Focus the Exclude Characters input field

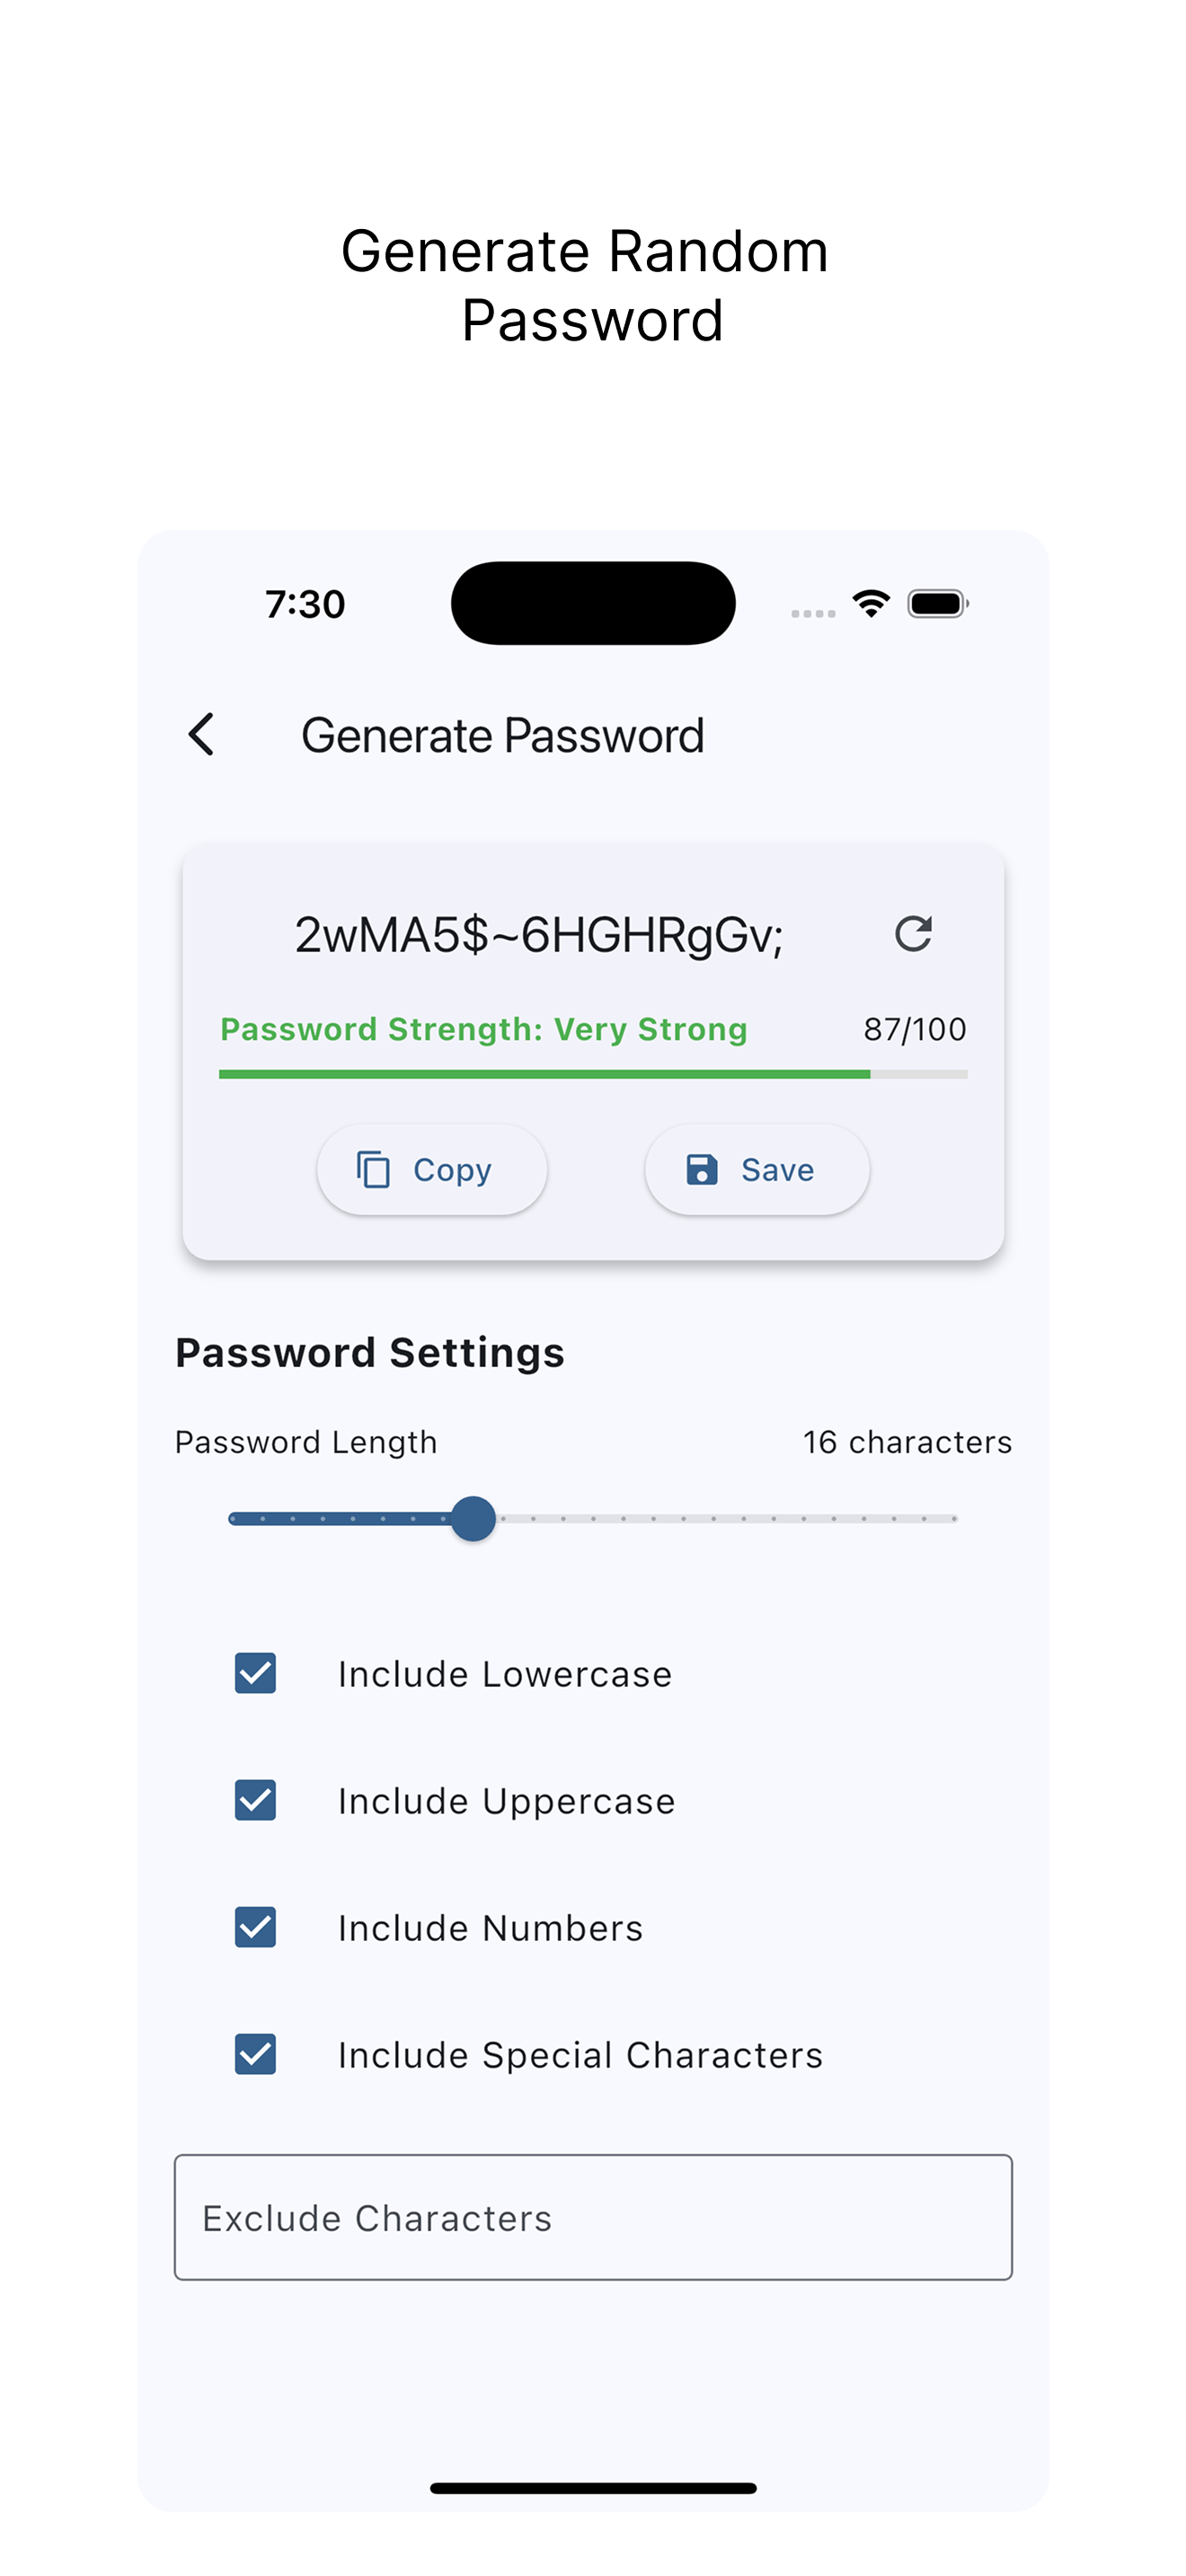click(x=593, y=2217)
